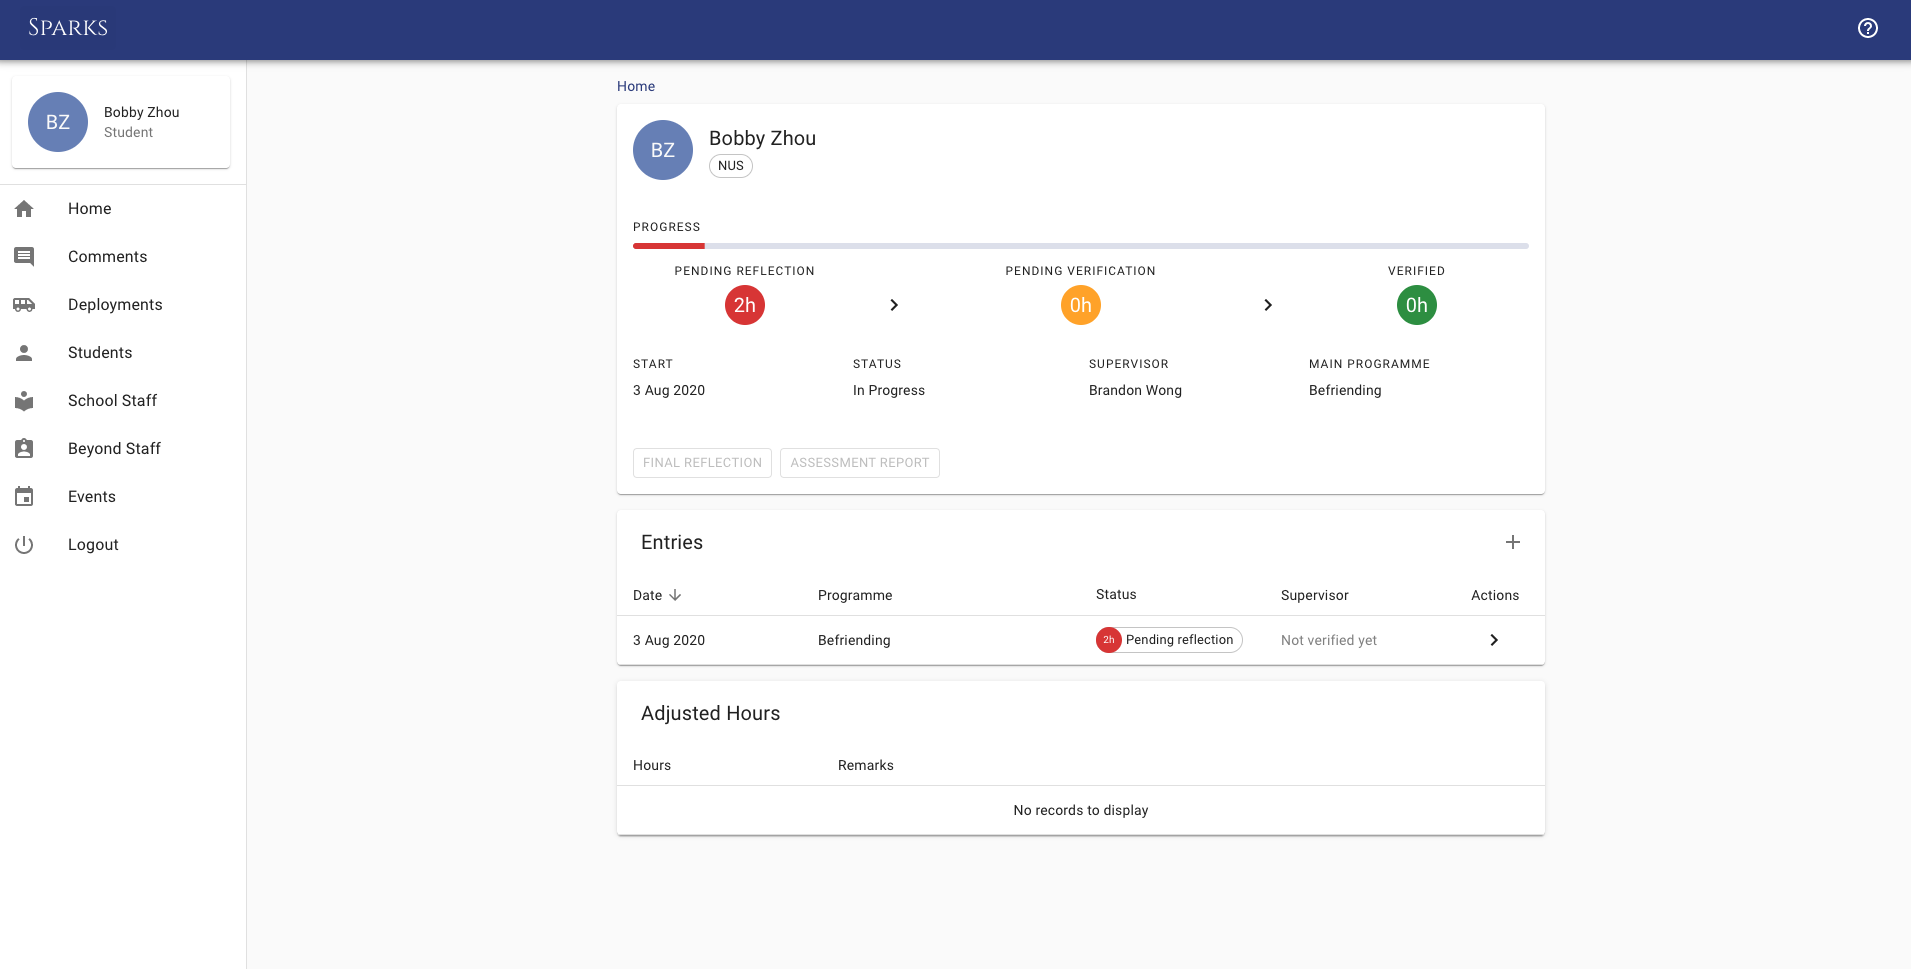Click the Bobby Zhou profile card
This screenshot has width=1911, height=969.
[x=121, y=122]
